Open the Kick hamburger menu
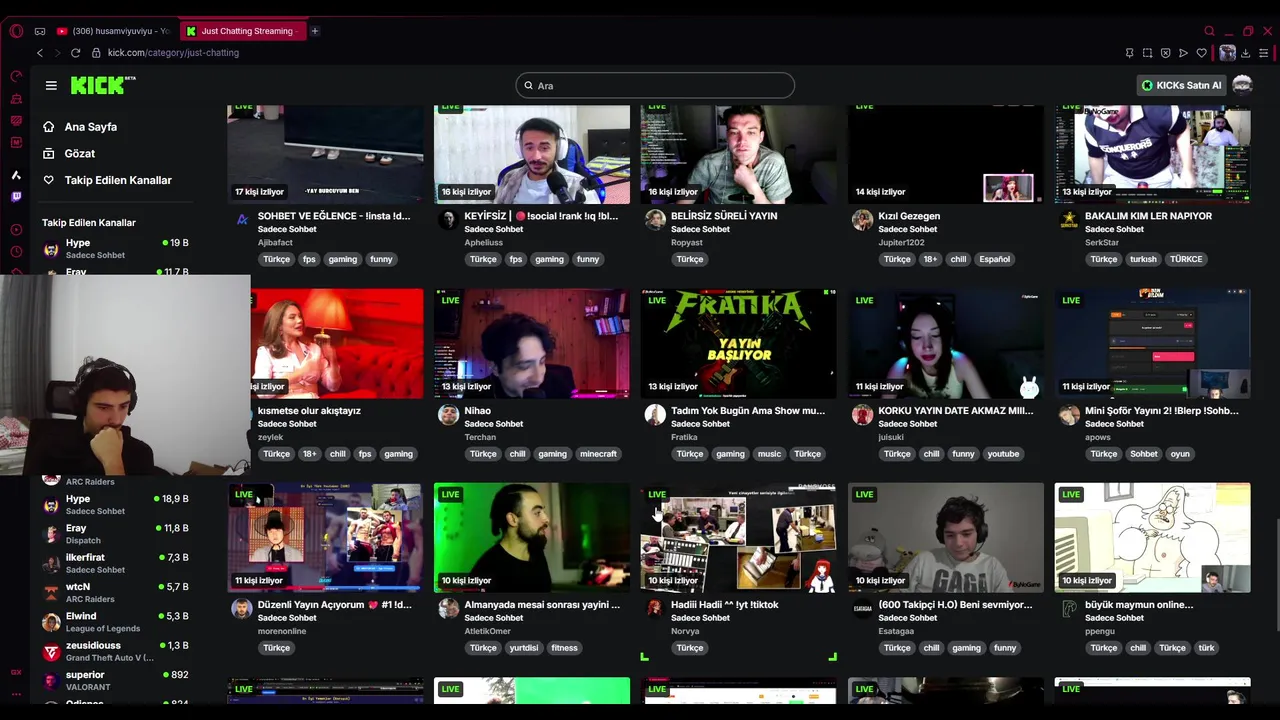The height and width of the screenshot is (720, 1280). click(x=51, y=86)
